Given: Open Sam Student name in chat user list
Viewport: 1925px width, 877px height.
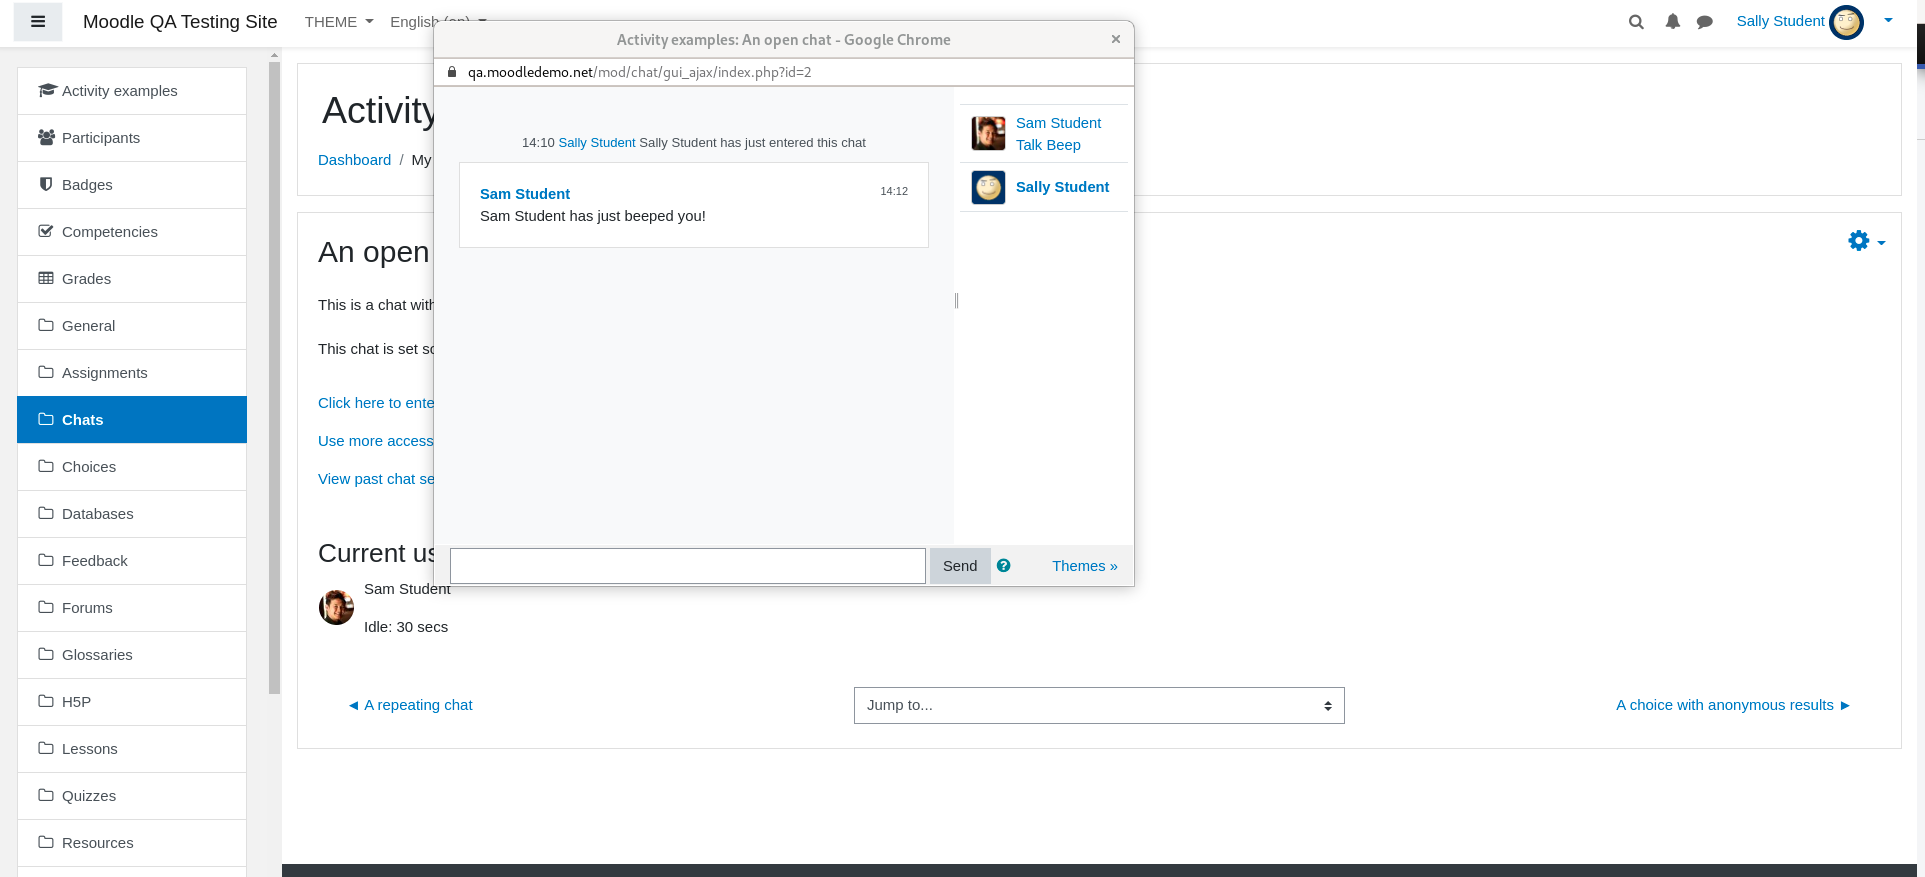Looking at the screenshot, I should pyautogui.click(x=1058, y=123).
